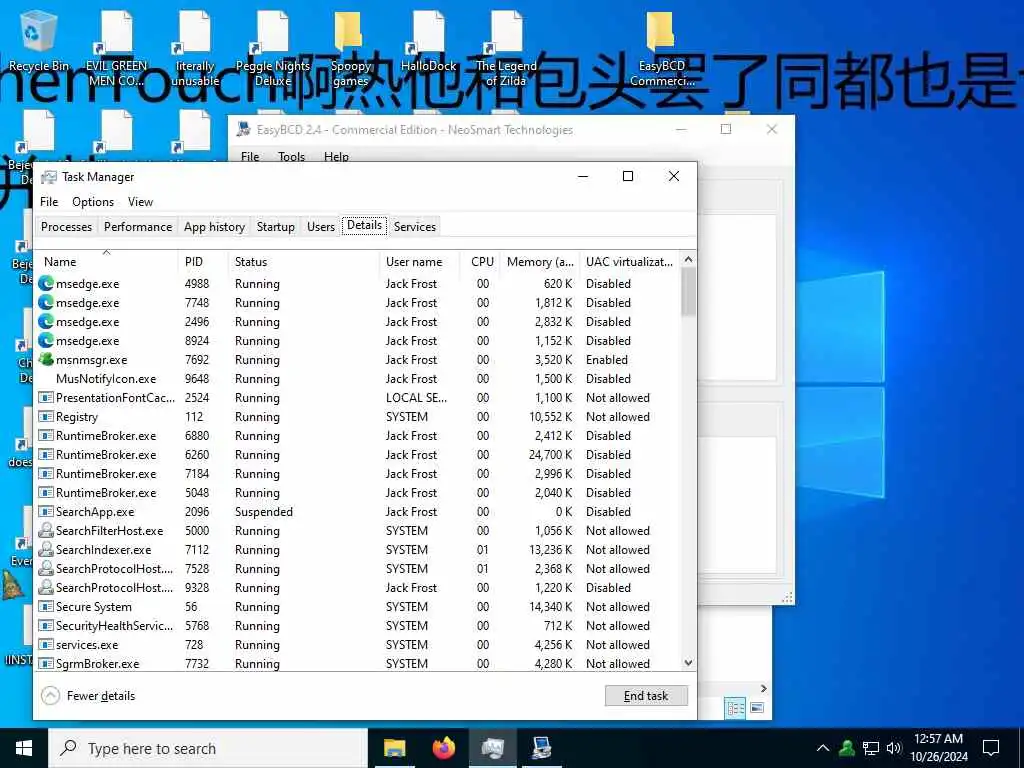
Task: Select the SearchApp.exe Suspended row
Action: click(x=358, y=511)
